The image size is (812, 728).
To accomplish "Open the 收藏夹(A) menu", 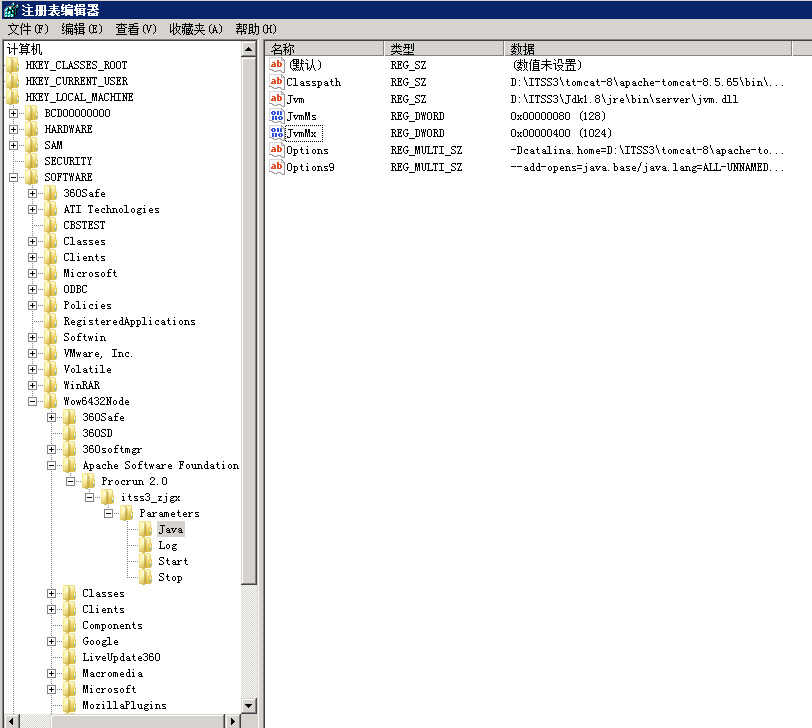I will click(196, 29).
